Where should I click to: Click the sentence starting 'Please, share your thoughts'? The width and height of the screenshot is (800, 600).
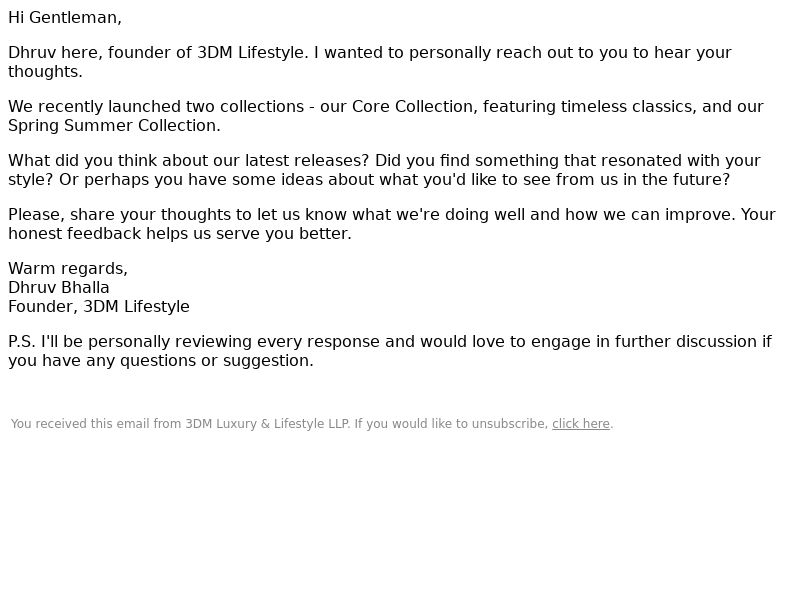click(x=372, y=215)
